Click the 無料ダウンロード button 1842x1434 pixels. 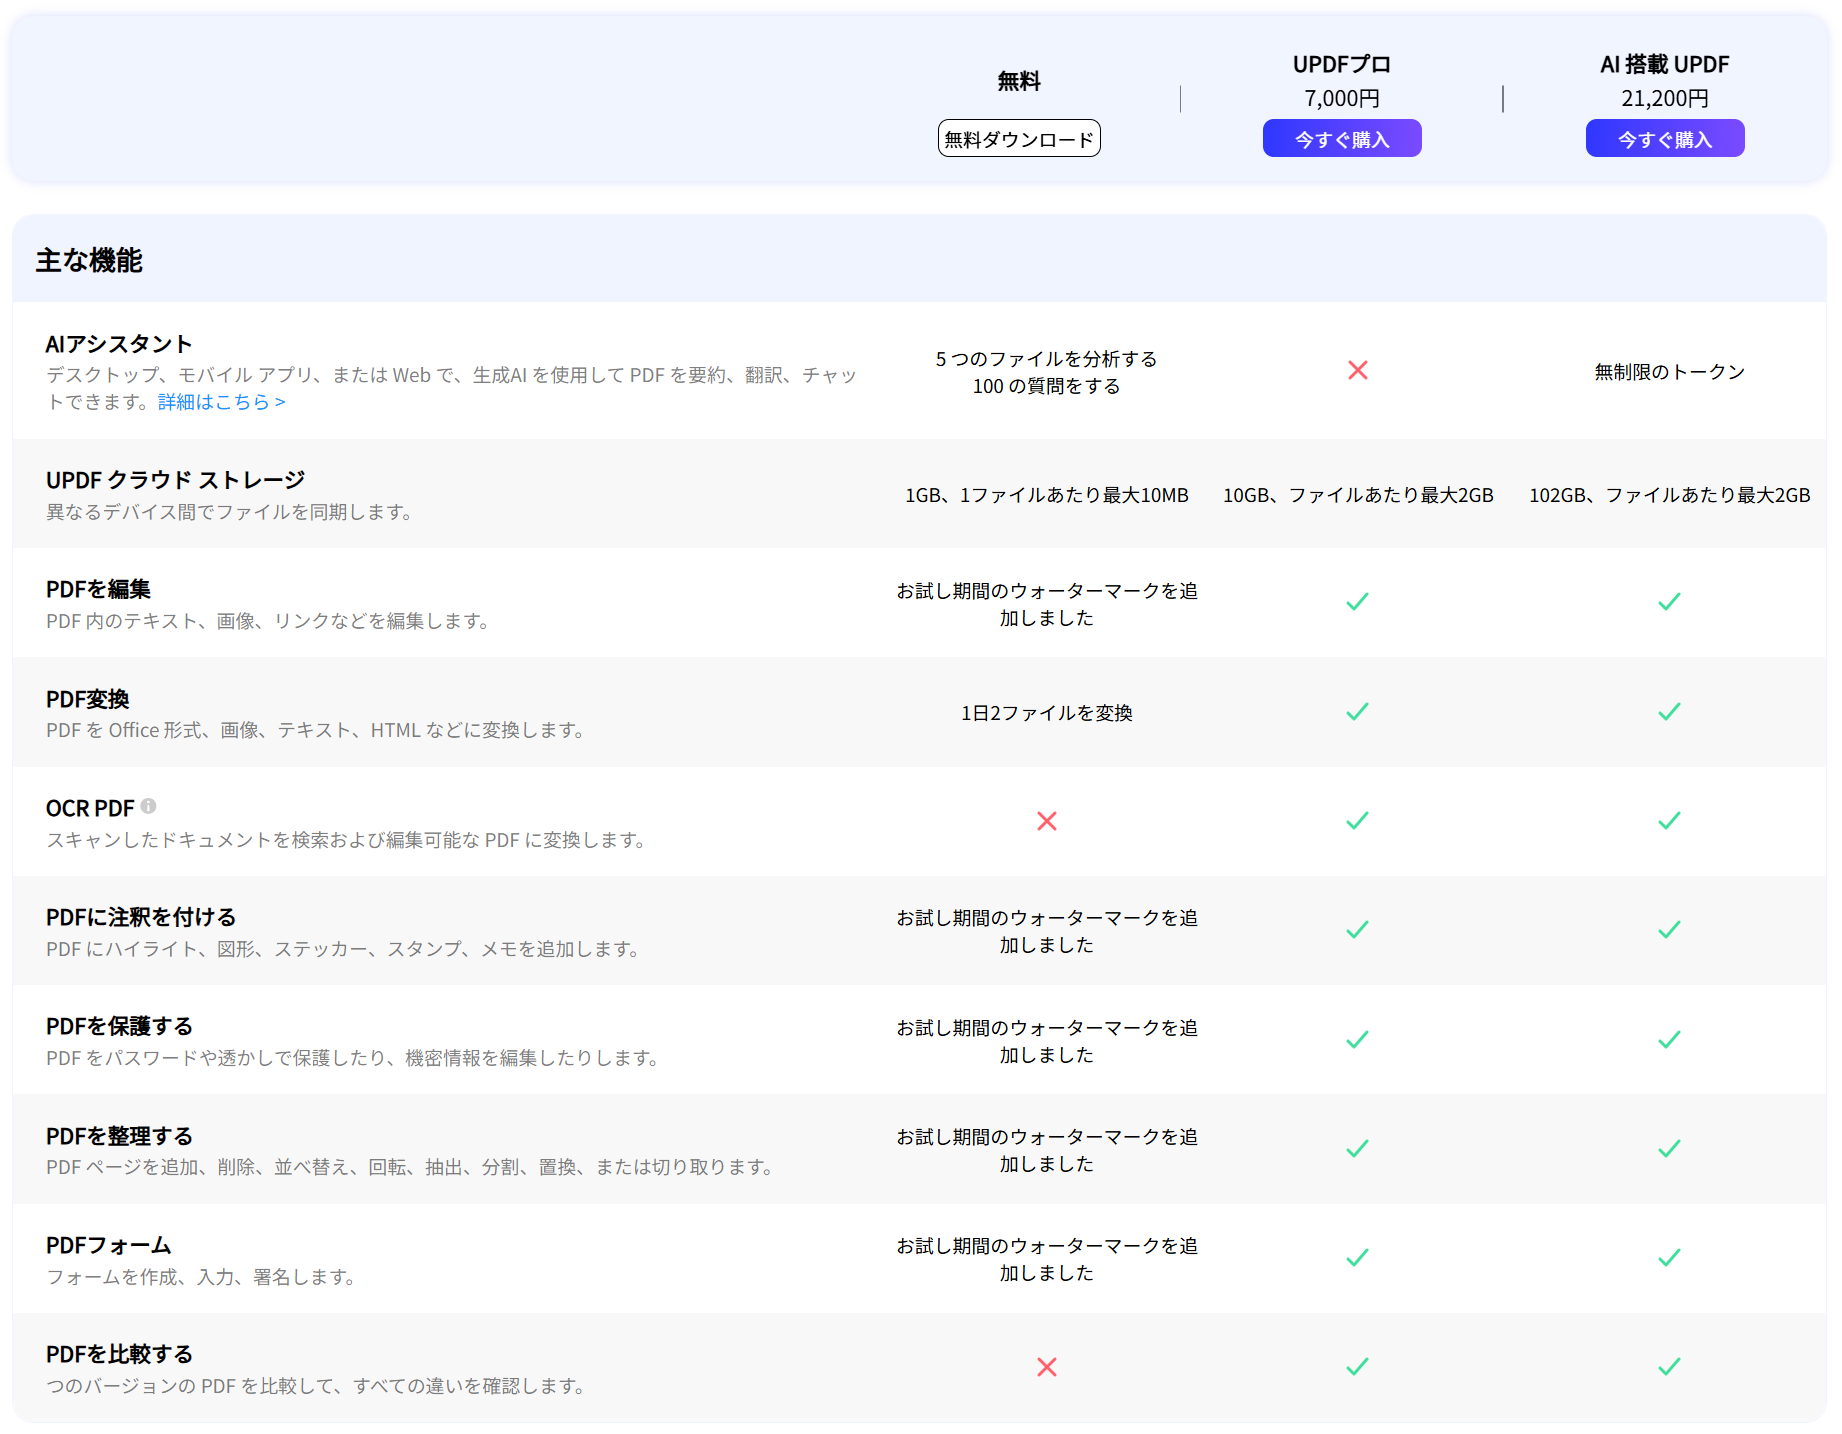point(1019,139)
